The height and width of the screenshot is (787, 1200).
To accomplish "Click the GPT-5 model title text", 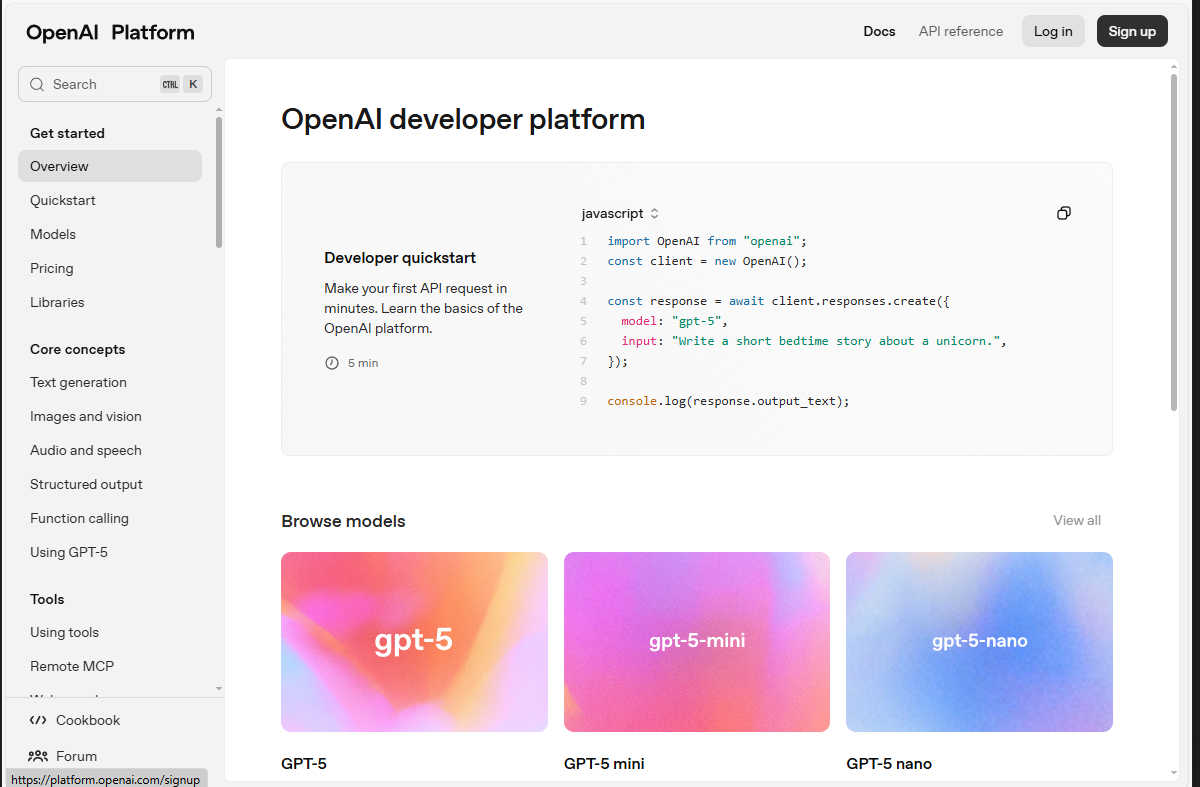I will pos(304,764).
